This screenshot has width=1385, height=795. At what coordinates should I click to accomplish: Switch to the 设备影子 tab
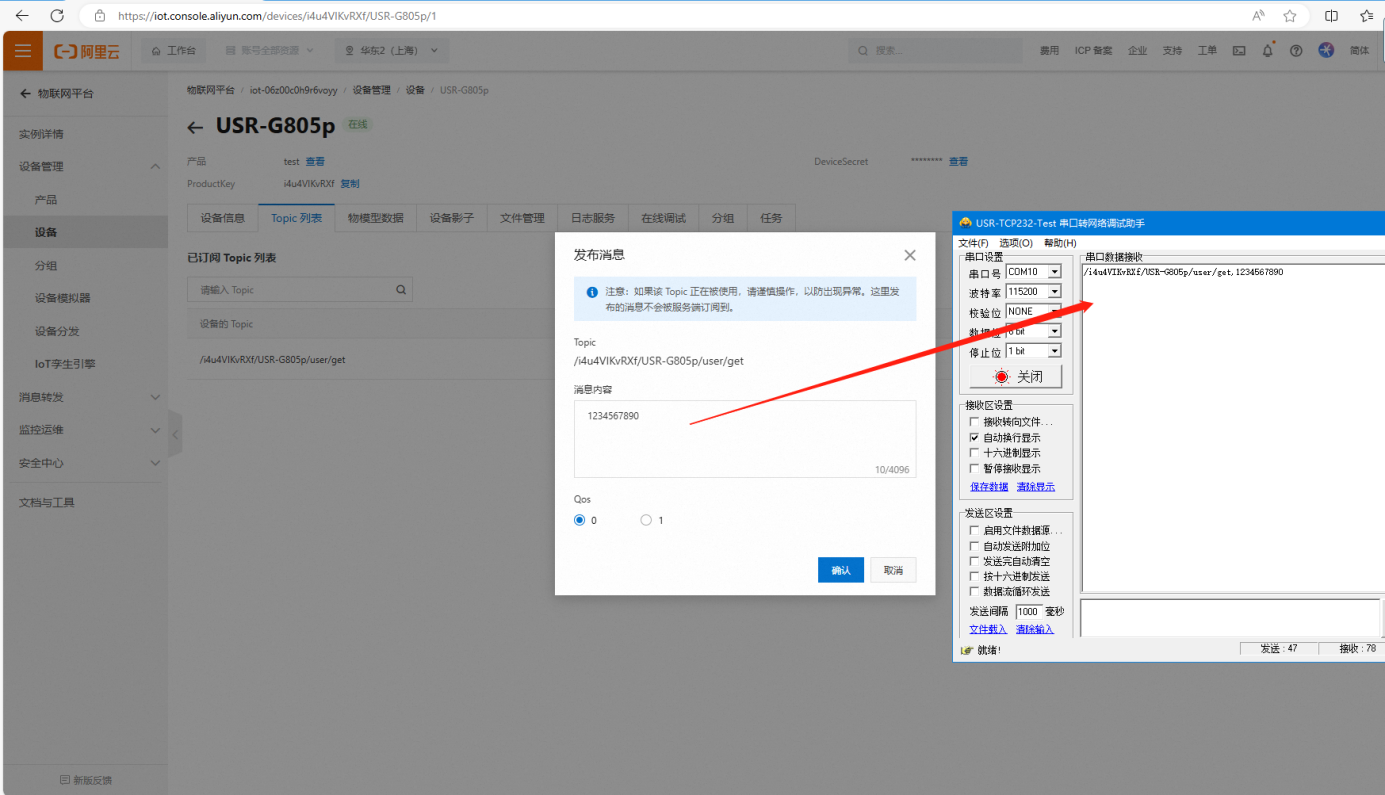[451, 218]
